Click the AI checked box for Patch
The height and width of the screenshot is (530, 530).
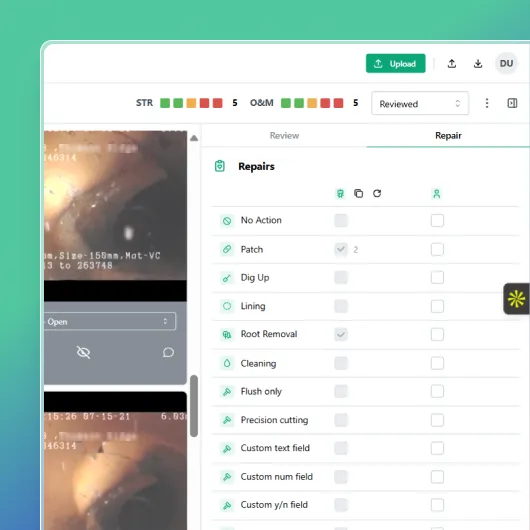pyautogui.click(x=341, y=249)
